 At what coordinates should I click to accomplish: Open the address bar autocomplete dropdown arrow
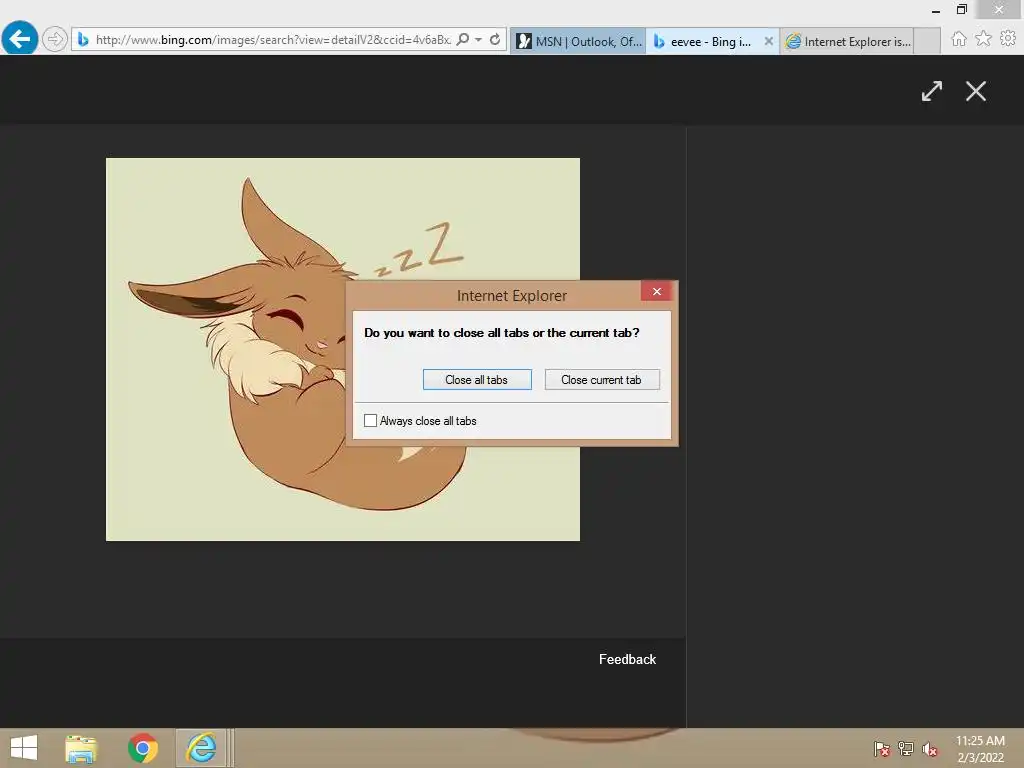478,40
